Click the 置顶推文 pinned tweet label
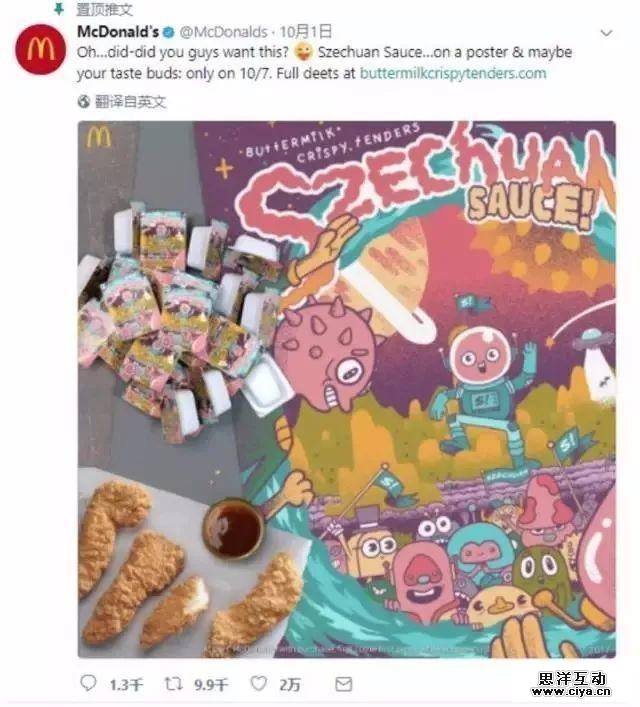 pyautogui.click(x=105, y=9)
